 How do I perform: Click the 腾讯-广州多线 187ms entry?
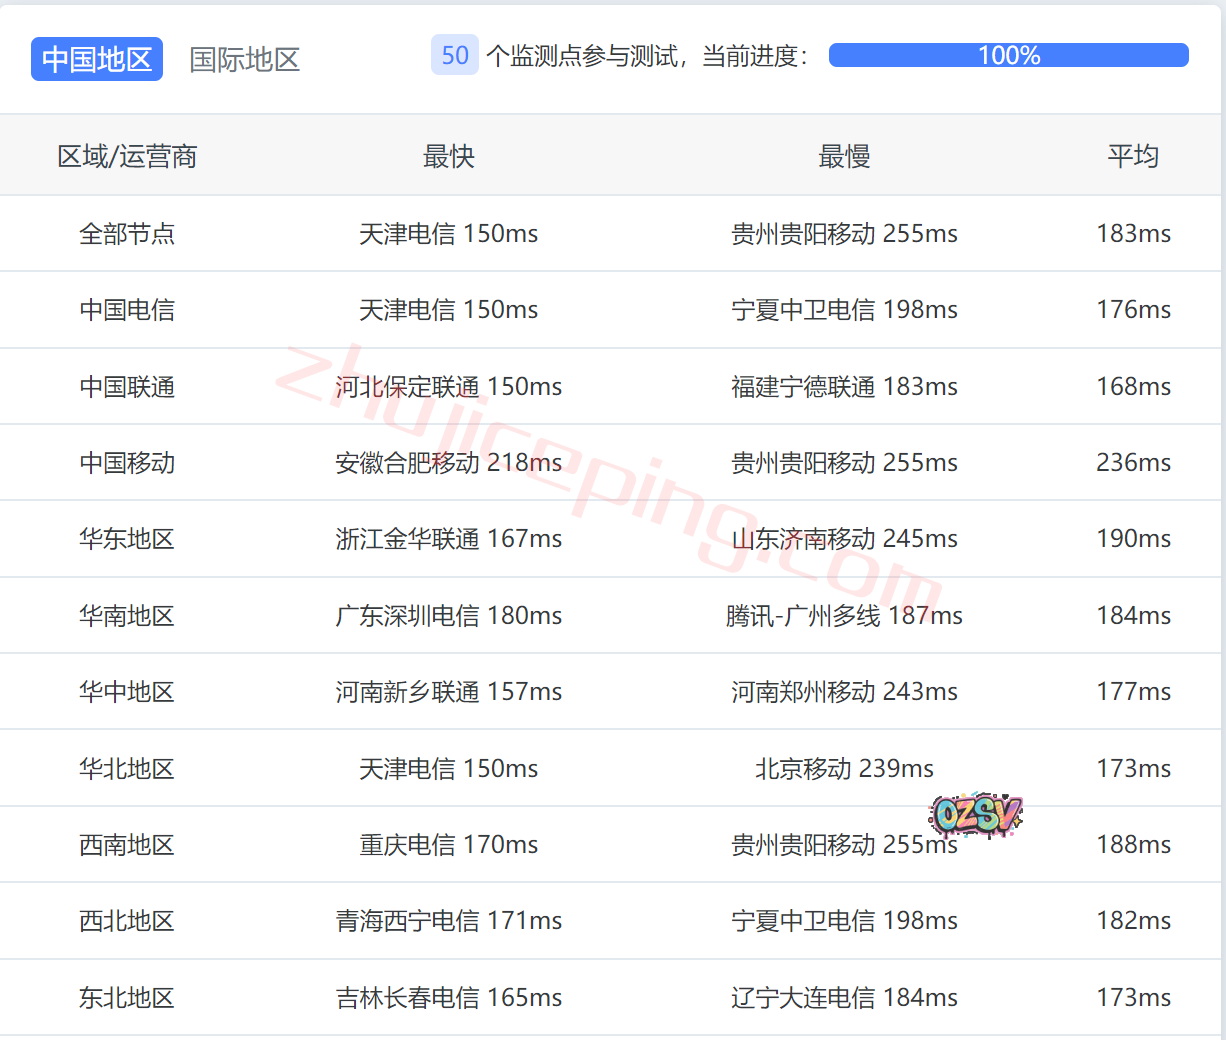[x=844, y=616]
